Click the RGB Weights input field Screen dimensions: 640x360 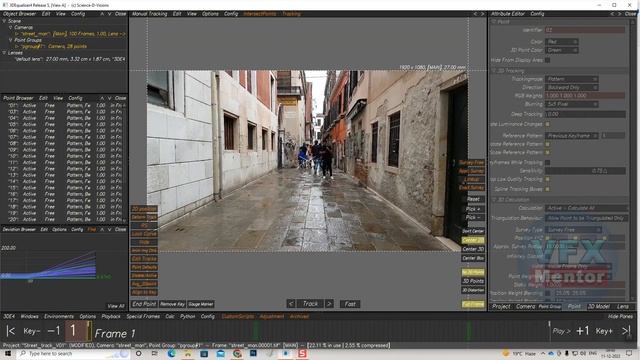tap(585, 96)
